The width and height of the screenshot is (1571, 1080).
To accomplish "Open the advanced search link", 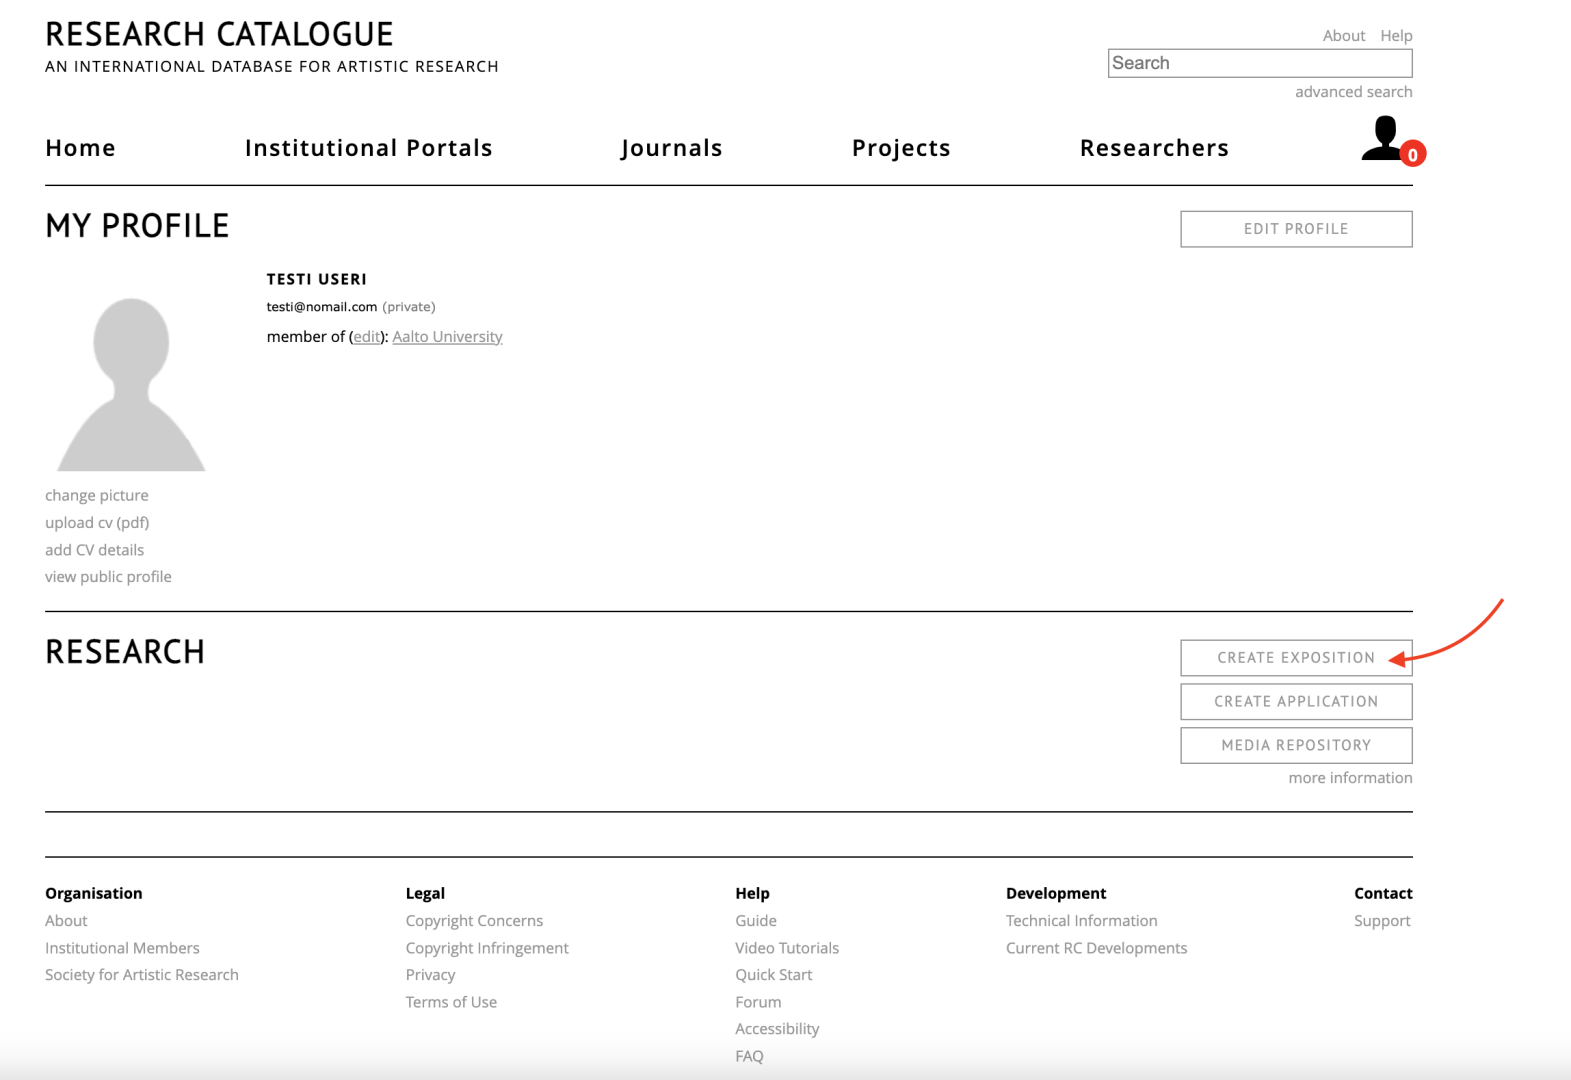I will pos(1353,92).
